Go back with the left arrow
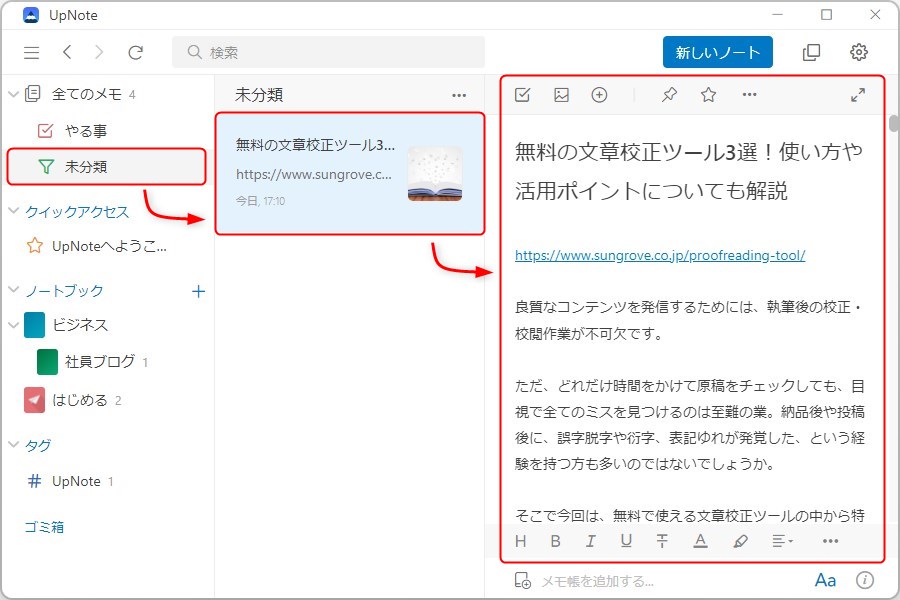The height and width of the screenshot is (600, 900). coord(67,52)
